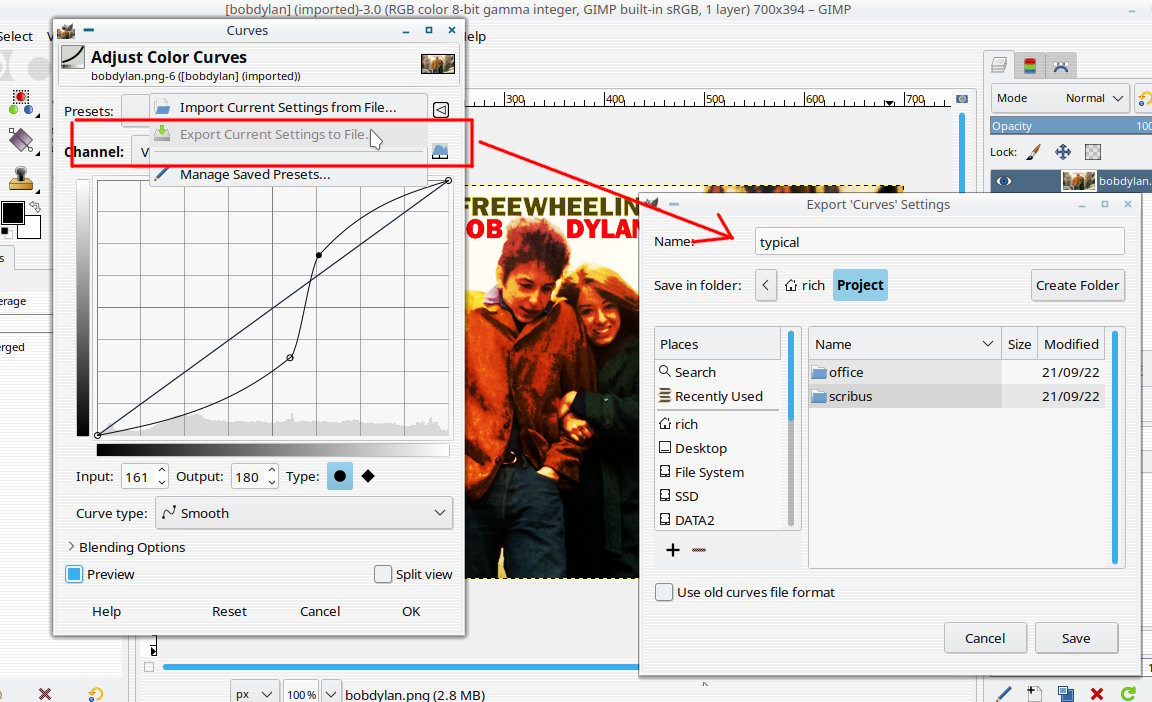Toggle lock position and size icon
This screenshot has width=1152, height=702.
point(1063,152)
